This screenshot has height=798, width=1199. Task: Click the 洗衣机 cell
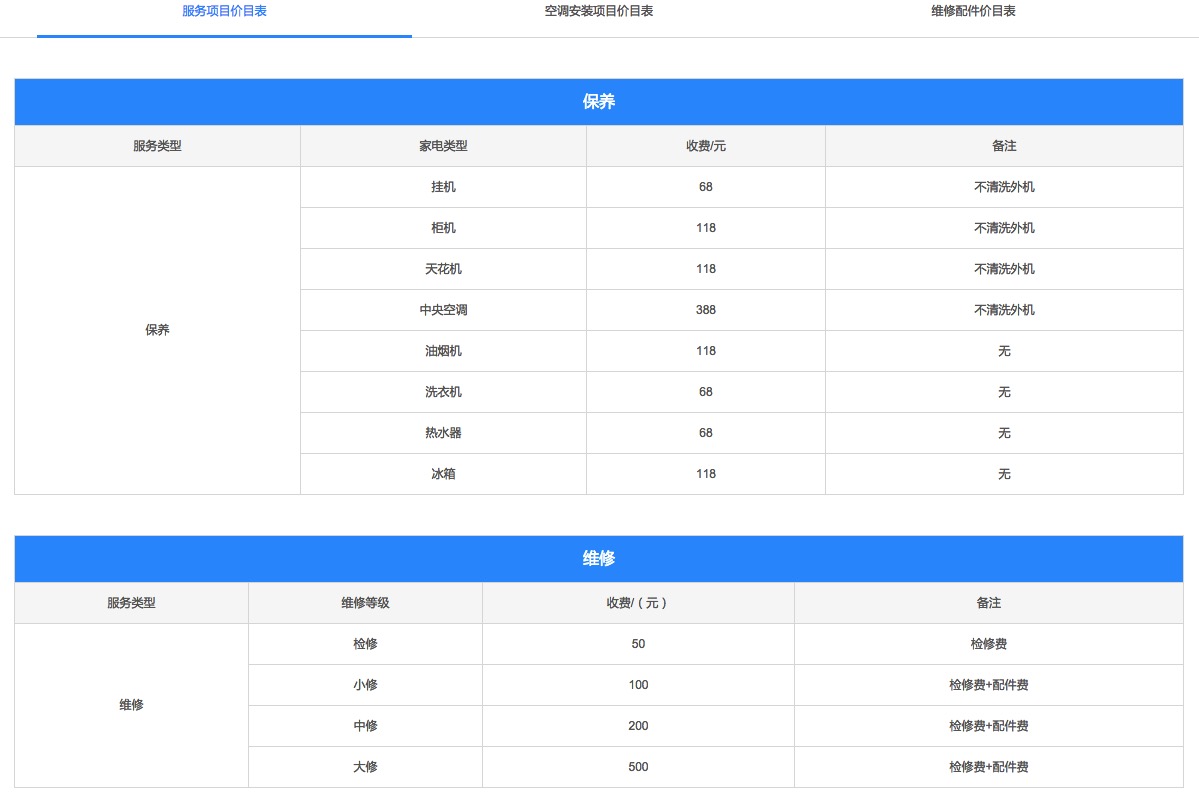[x=443, y=392]
